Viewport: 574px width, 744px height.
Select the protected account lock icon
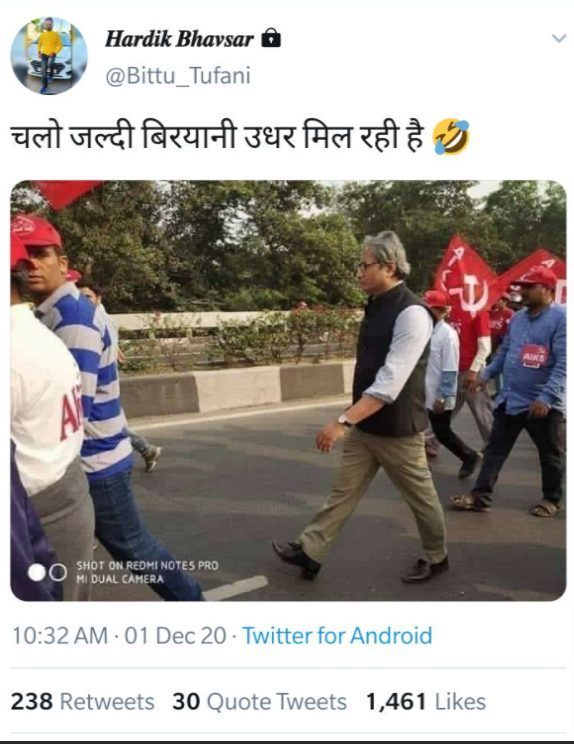271,38
